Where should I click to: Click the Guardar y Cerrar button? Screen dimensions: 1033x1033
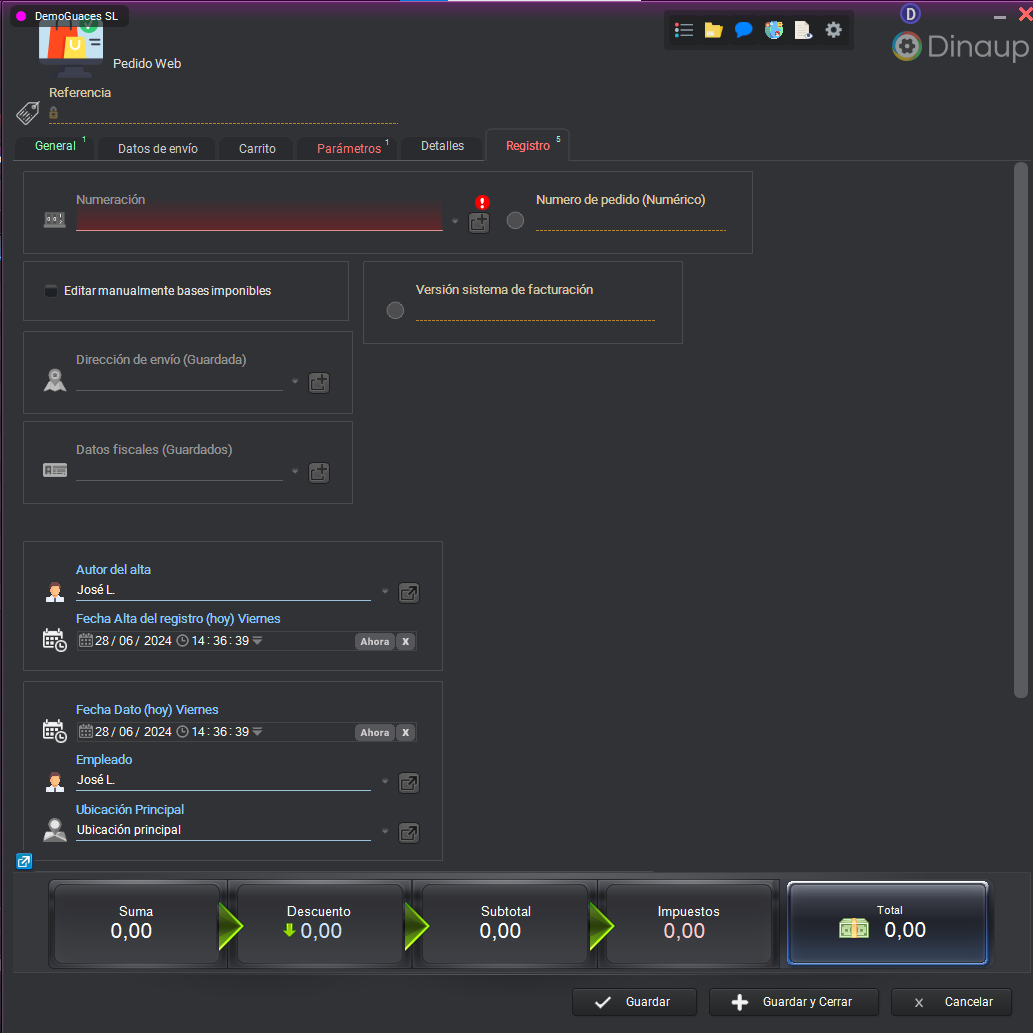pyautogui.click(x=794, y=1002)
